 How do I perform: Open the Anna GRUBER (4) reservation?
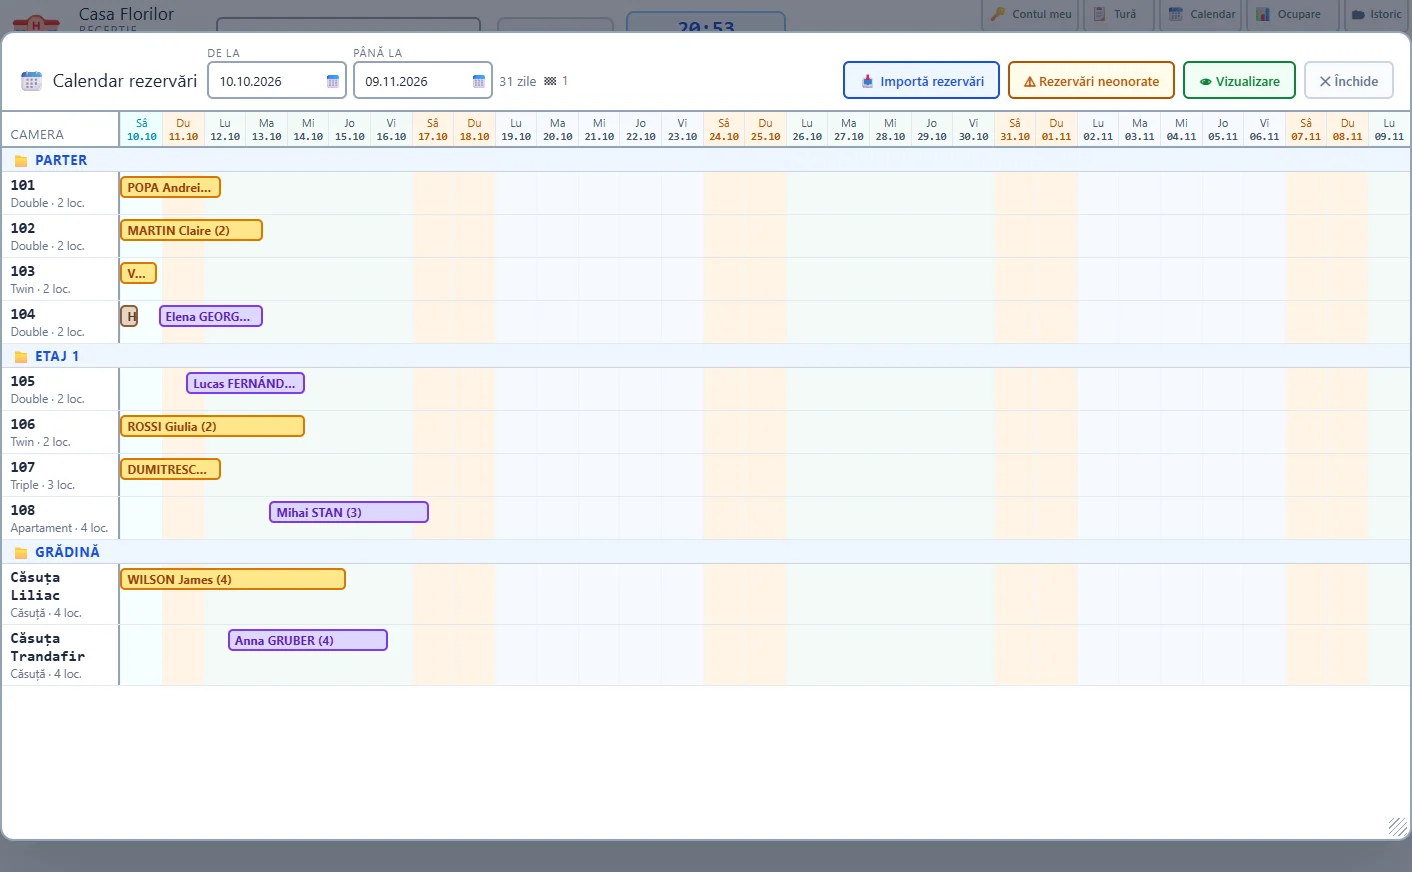(x=308, y=640)
